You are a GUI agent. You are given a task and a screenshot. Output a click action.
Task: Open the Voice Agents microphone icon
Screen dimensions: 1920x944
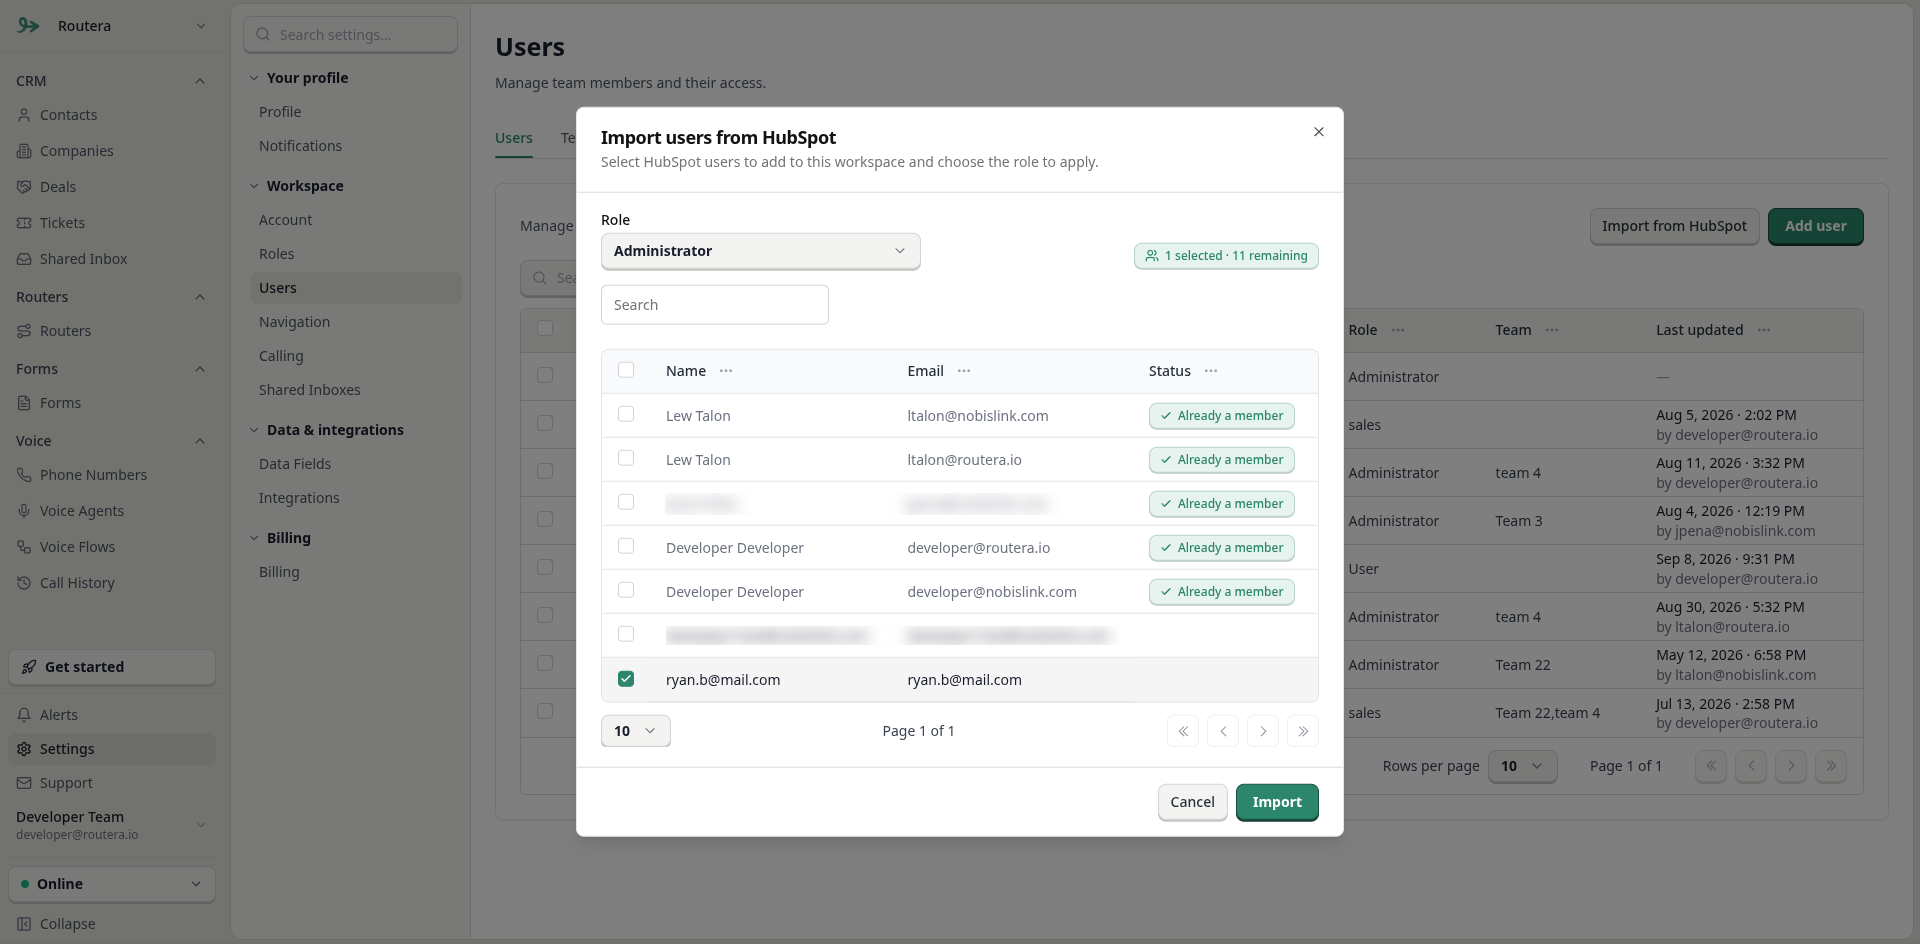[x=24, y=511]
